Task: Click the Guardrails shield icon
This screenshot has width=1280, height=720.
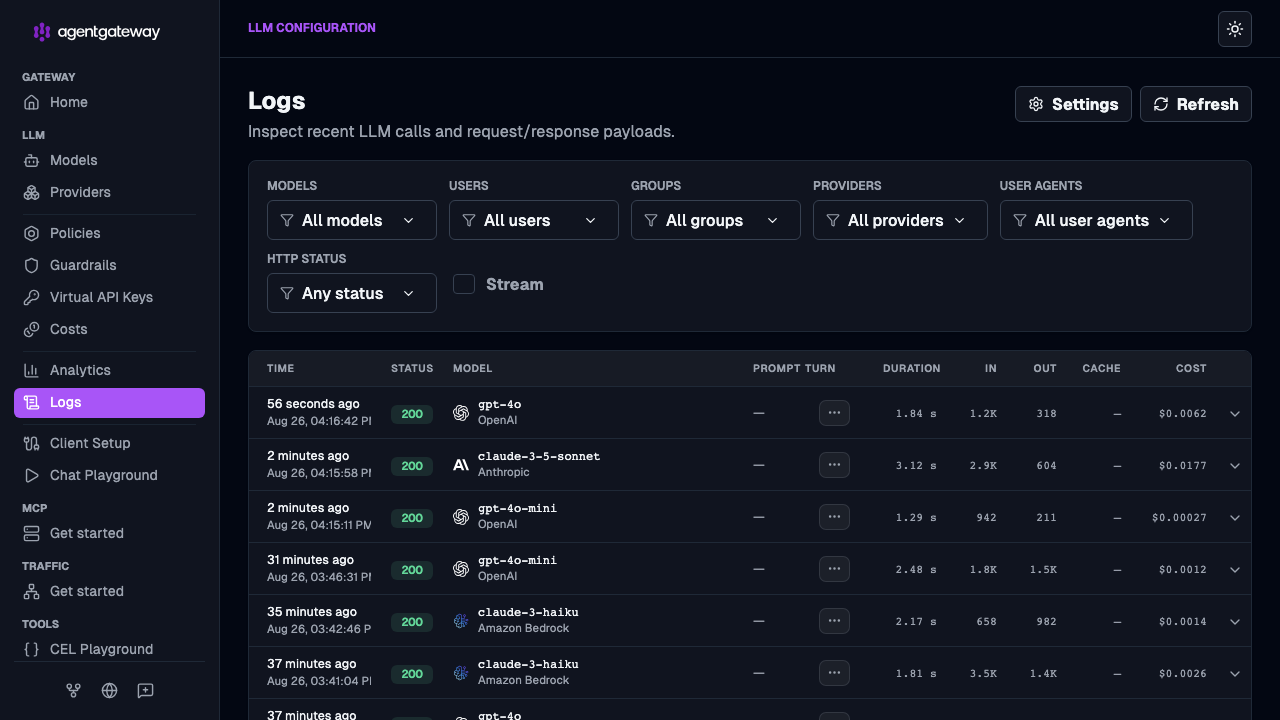Action: (x=32, y=265)
